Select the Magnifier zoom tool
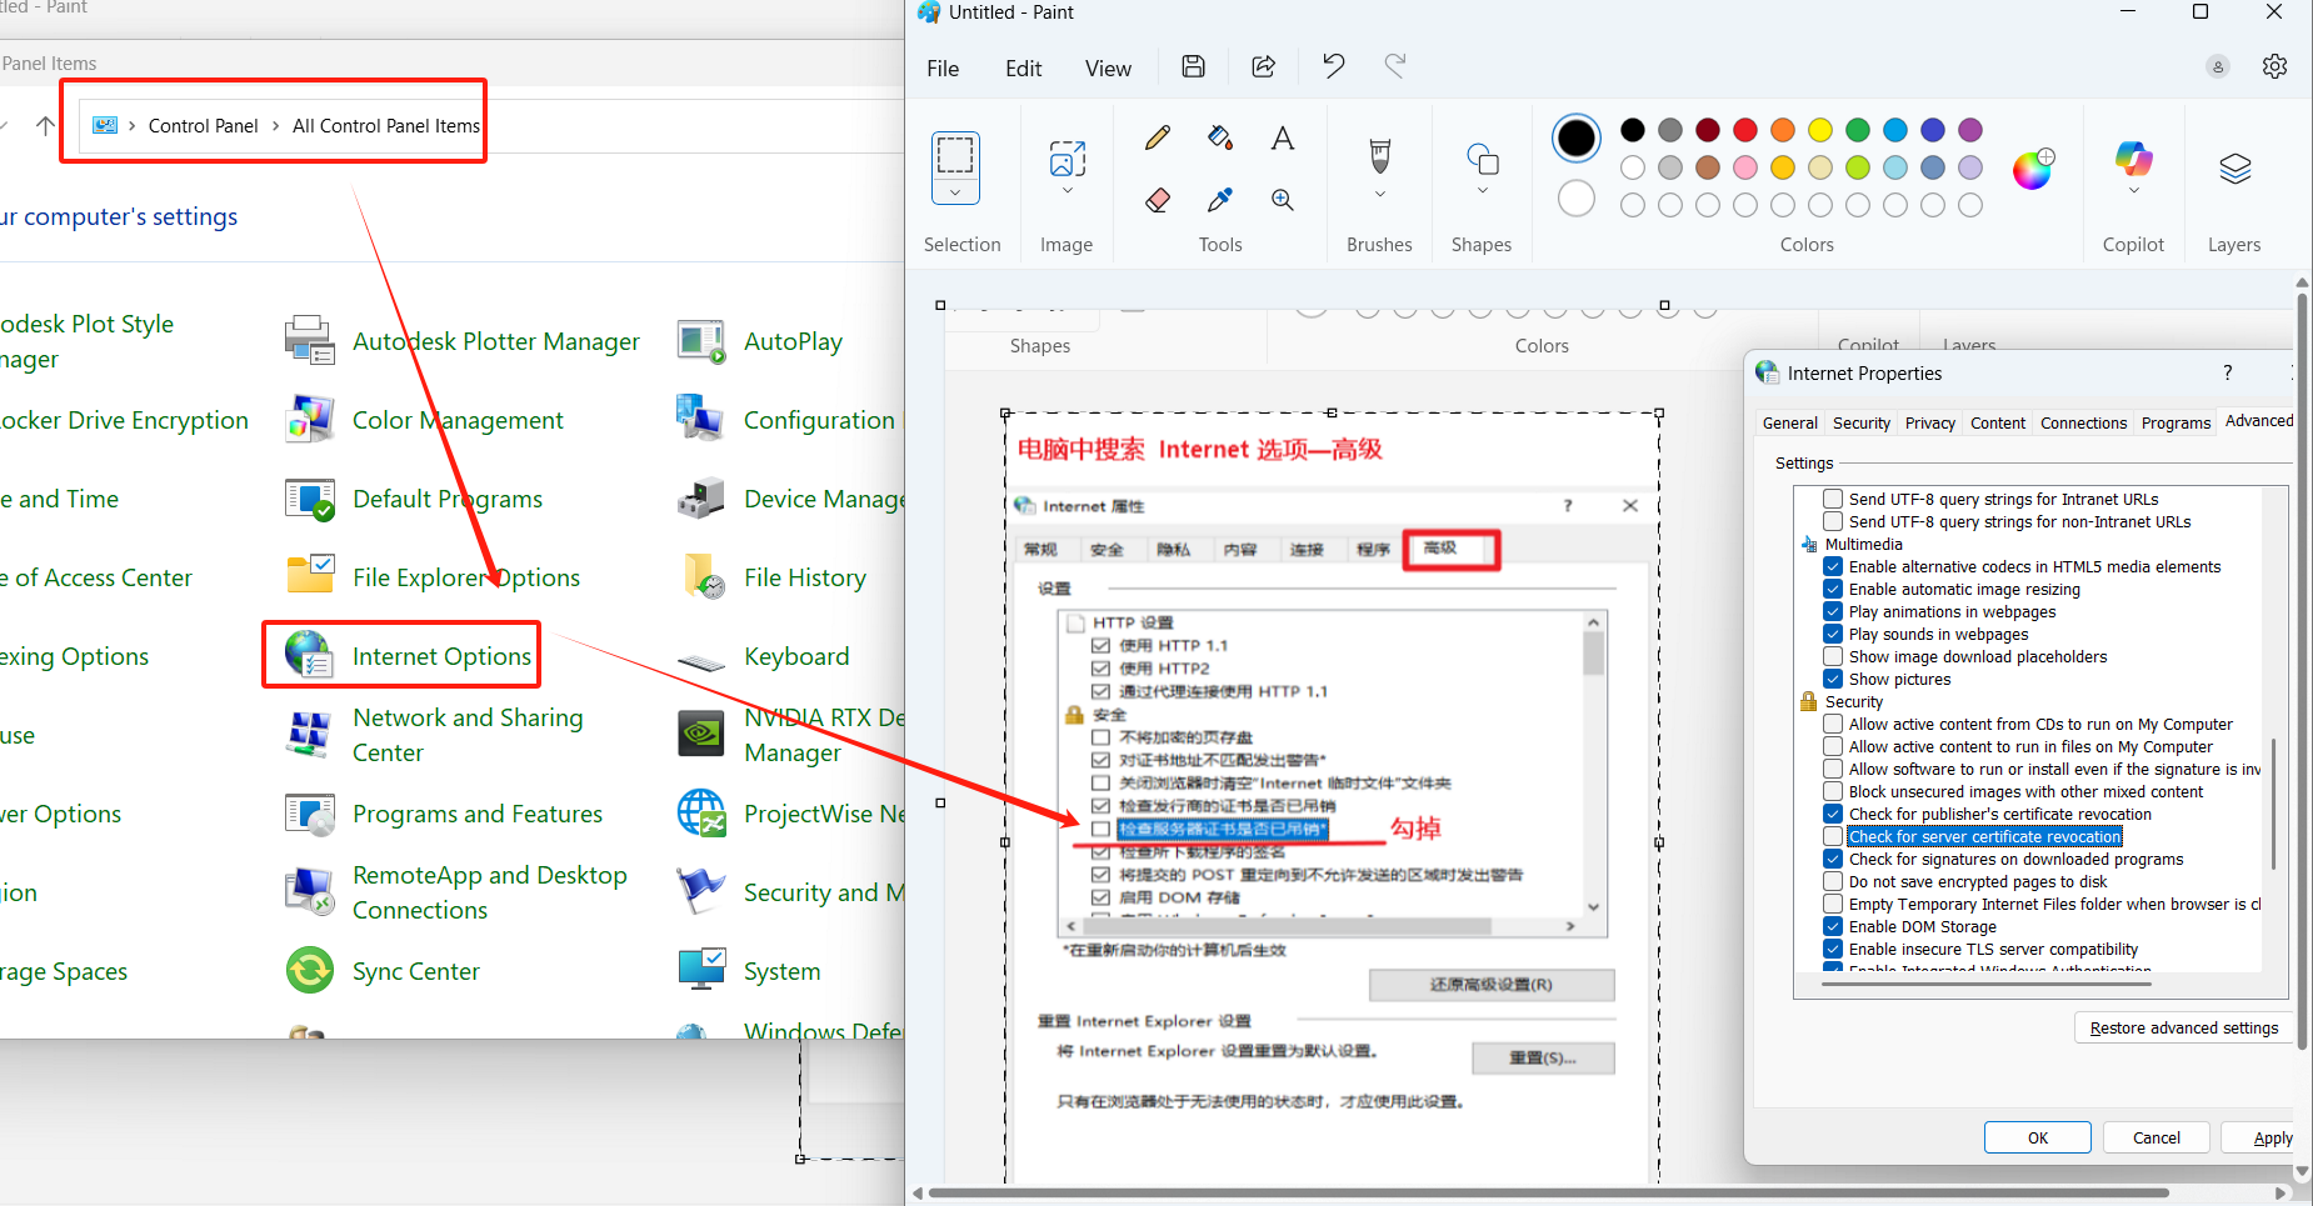Screen dimensions: 2313x1206 [1282, 200]
